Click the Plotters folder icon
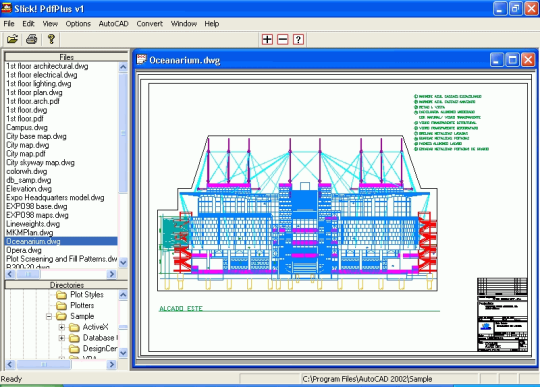This screenshot has height=387, width=540. click(61, 306)
